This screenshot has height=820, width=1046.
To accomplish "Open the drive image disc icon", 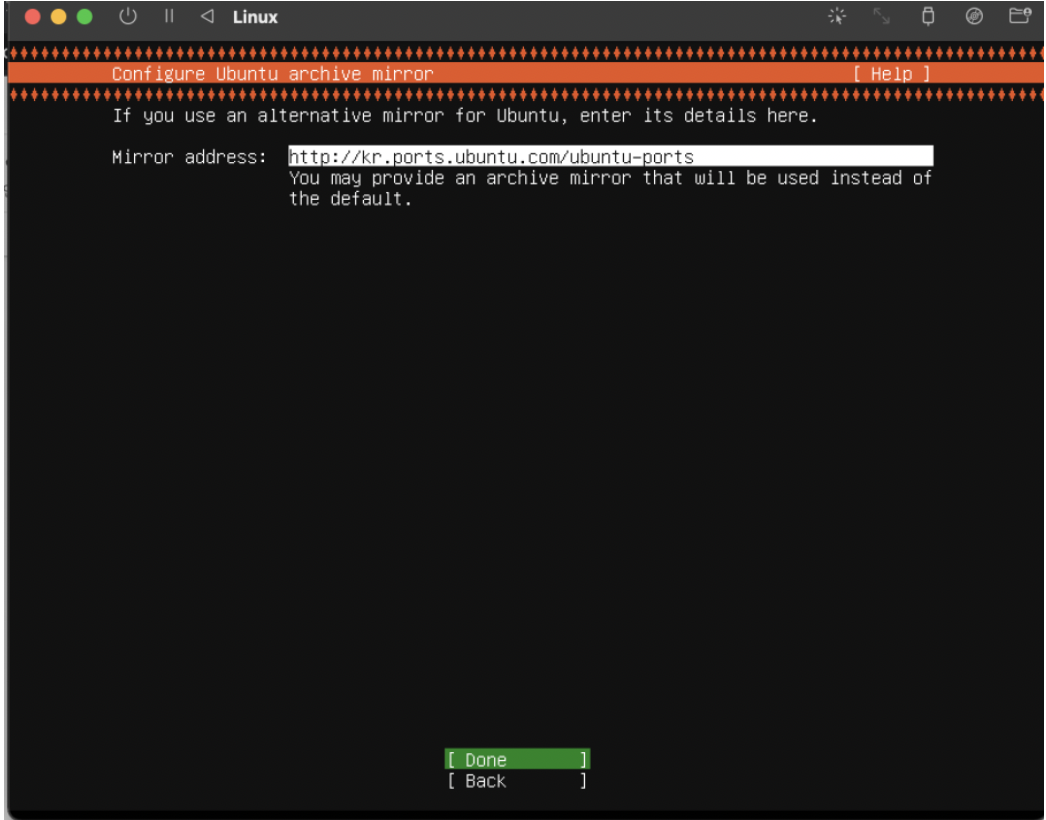I will click(974, 17).
